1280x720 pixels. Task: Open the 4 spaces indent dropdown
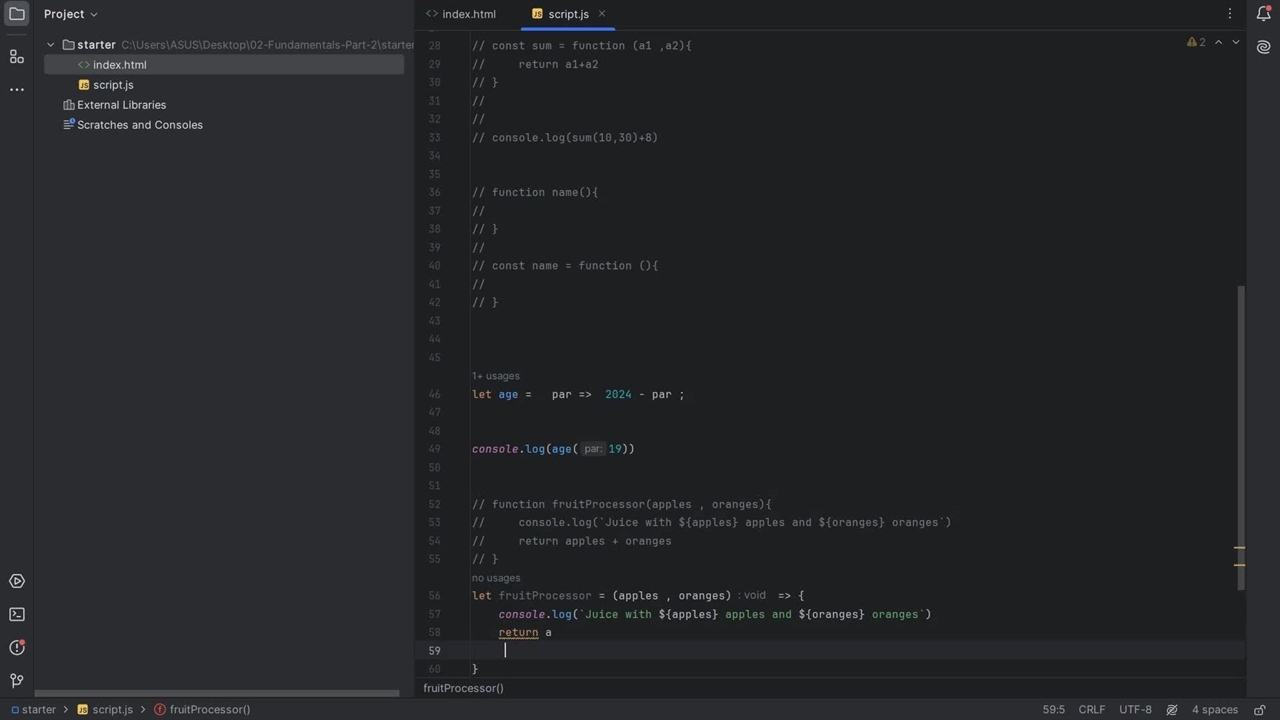pyautogui.click(x=1214, y=710)
